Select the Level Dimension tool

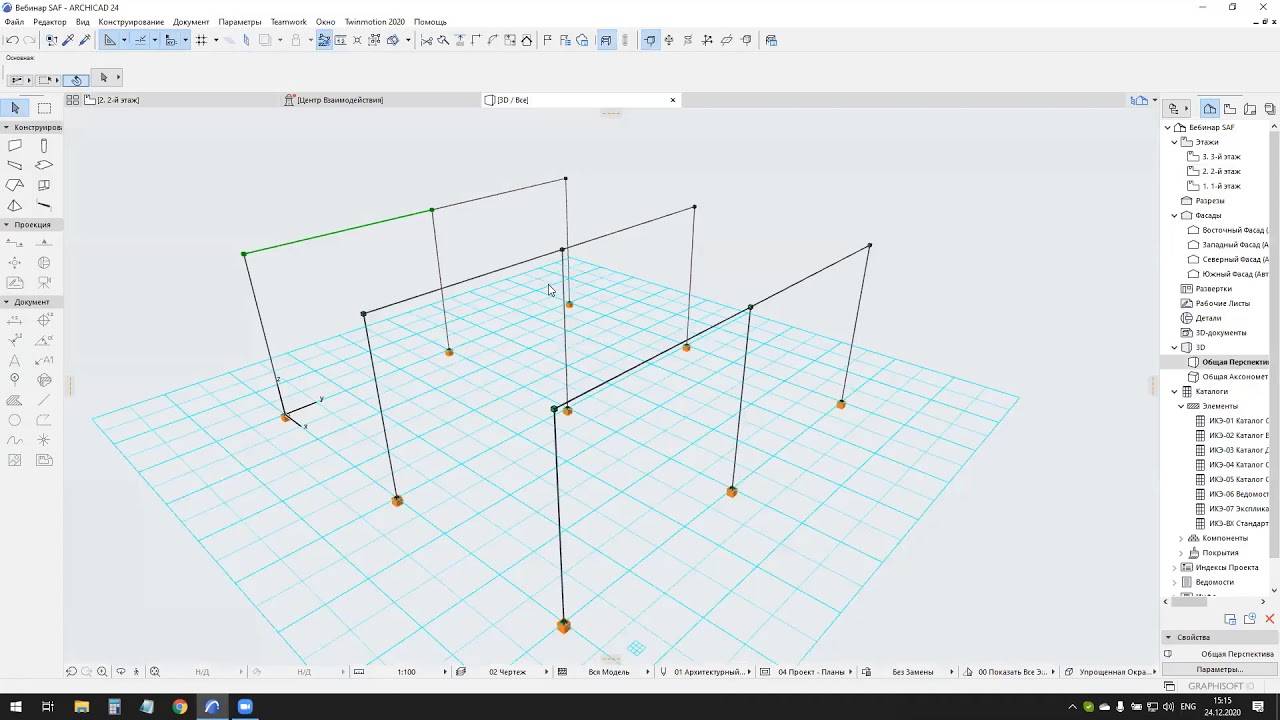[44, 320]
